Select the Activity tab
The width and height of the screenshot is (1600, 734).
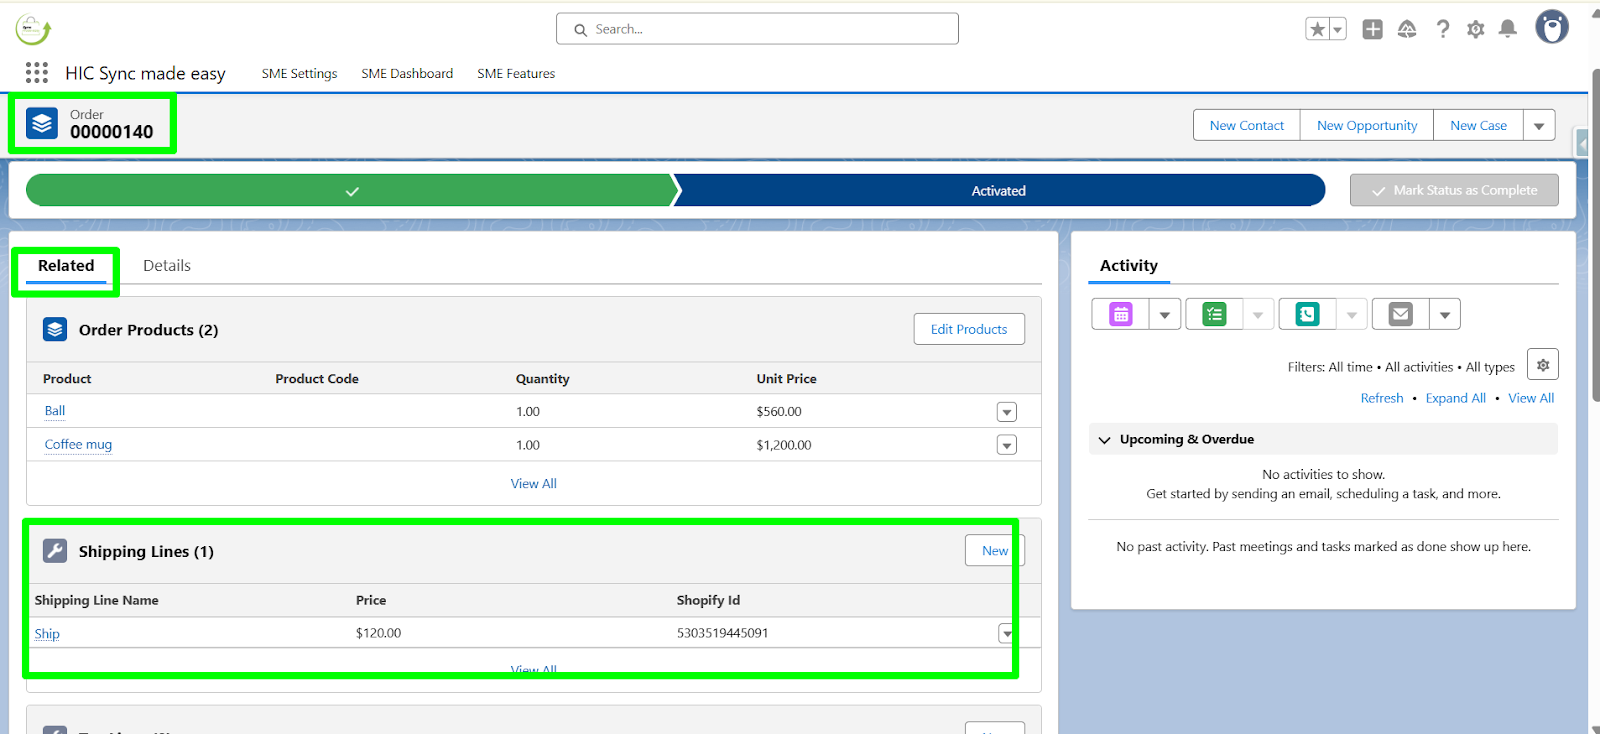click(x=1129, y=266)
